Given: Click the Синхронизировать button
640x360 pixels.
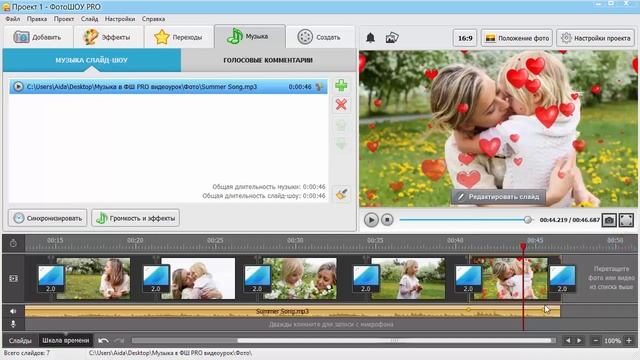Looking at the screenshot, I should pyautogui.click(x=47, y=218).
